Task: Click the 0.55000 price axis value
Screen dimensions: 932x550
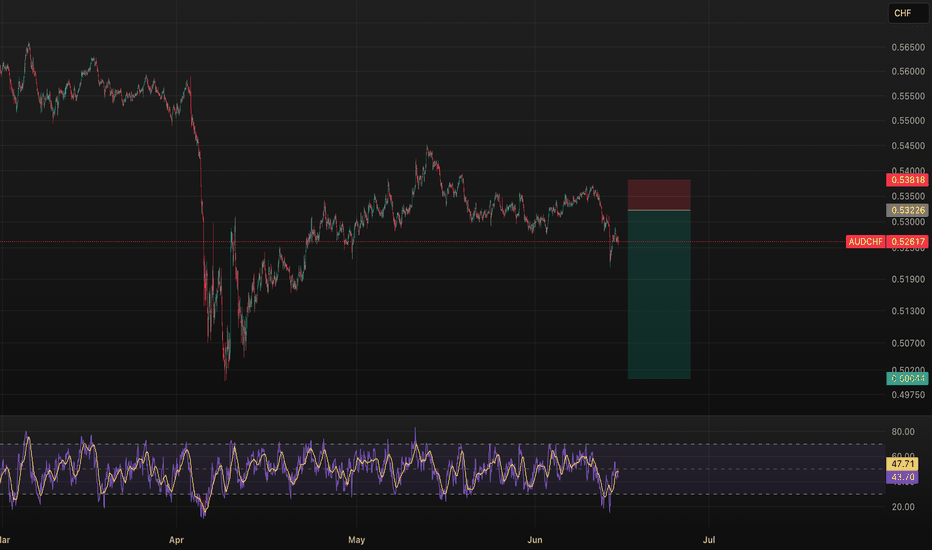Action: pyautogui.click(x=908, y=120)
